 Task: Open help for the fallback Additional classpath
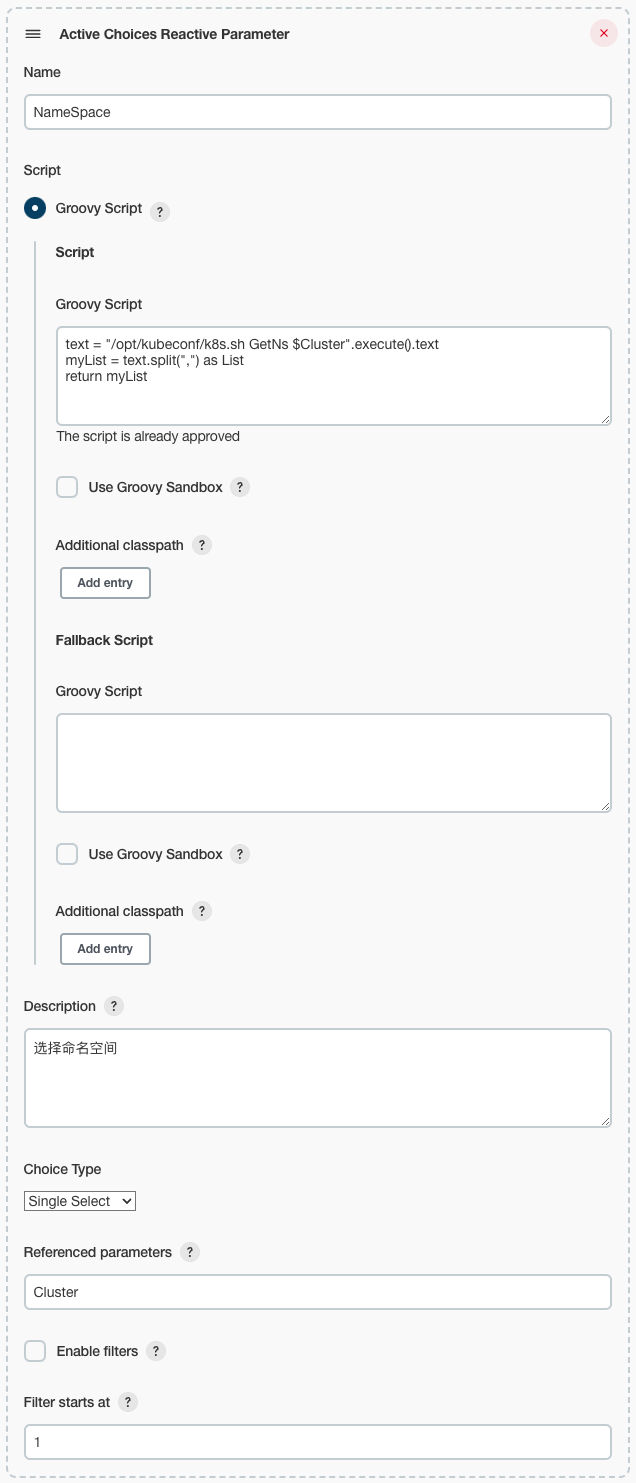201,911
